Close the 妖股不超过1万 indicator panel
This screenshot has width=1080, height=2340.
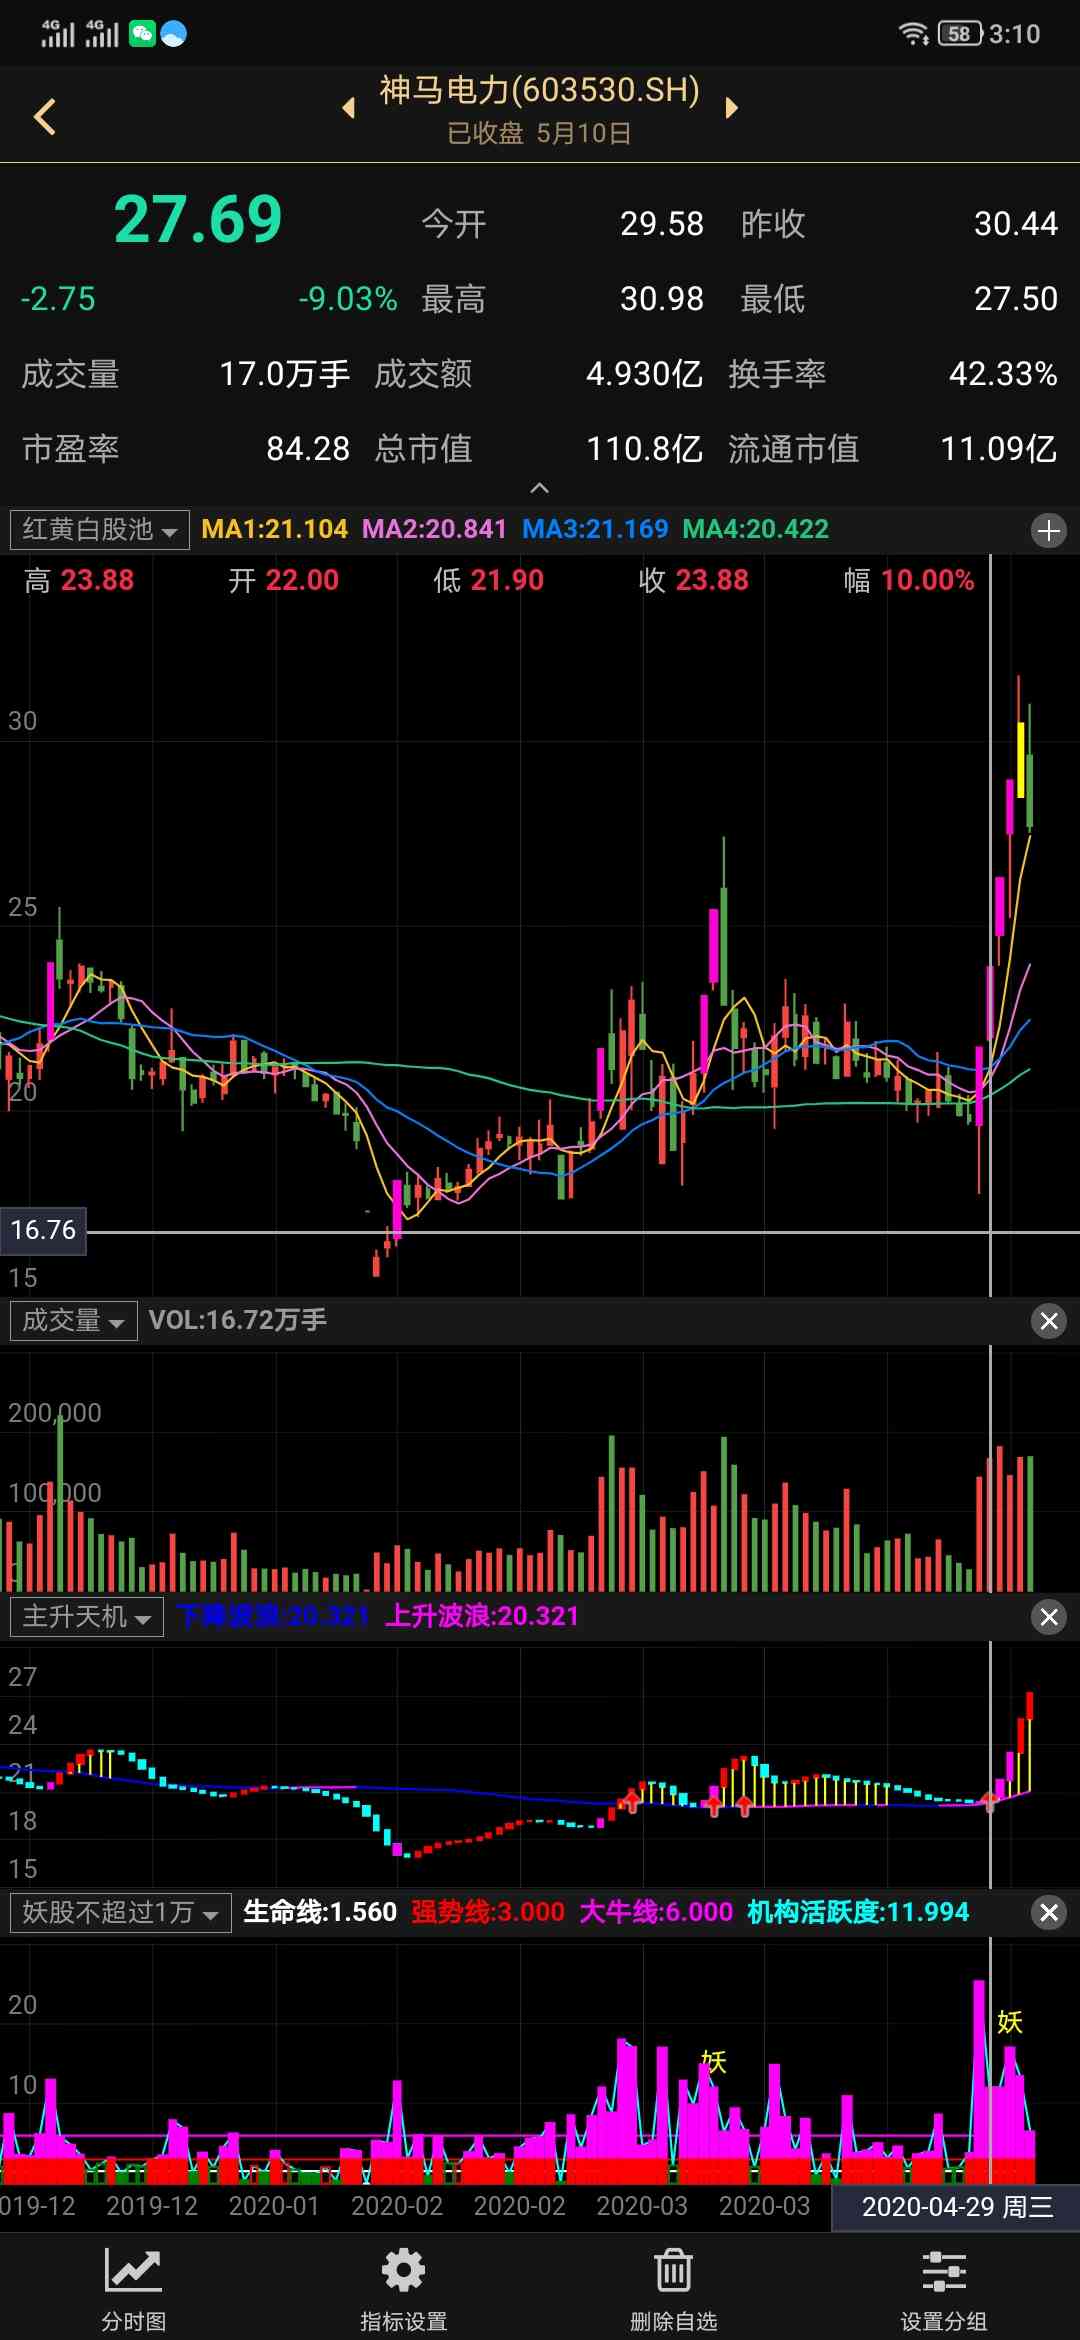click(x=1048, y=1913)
